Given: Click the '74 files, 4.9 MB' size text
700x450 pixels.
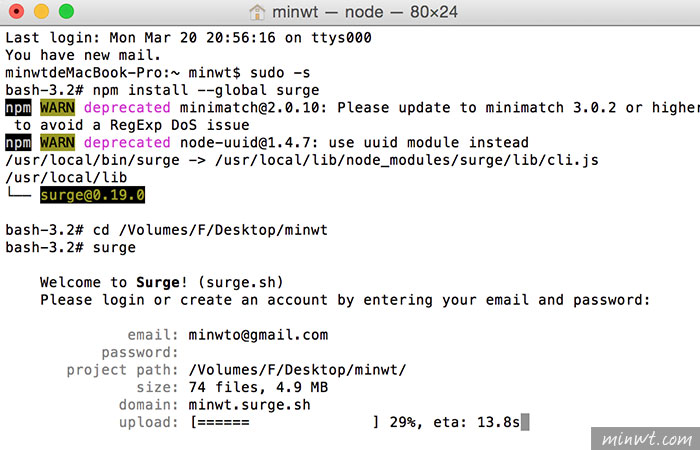Looking at the screenshot, I should (258, 387).
